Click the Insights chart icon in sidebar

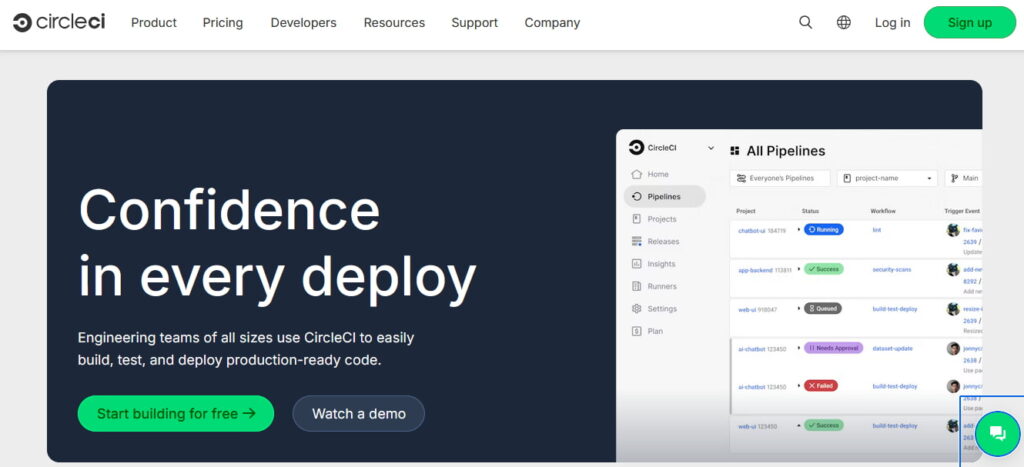pos(637,264)
